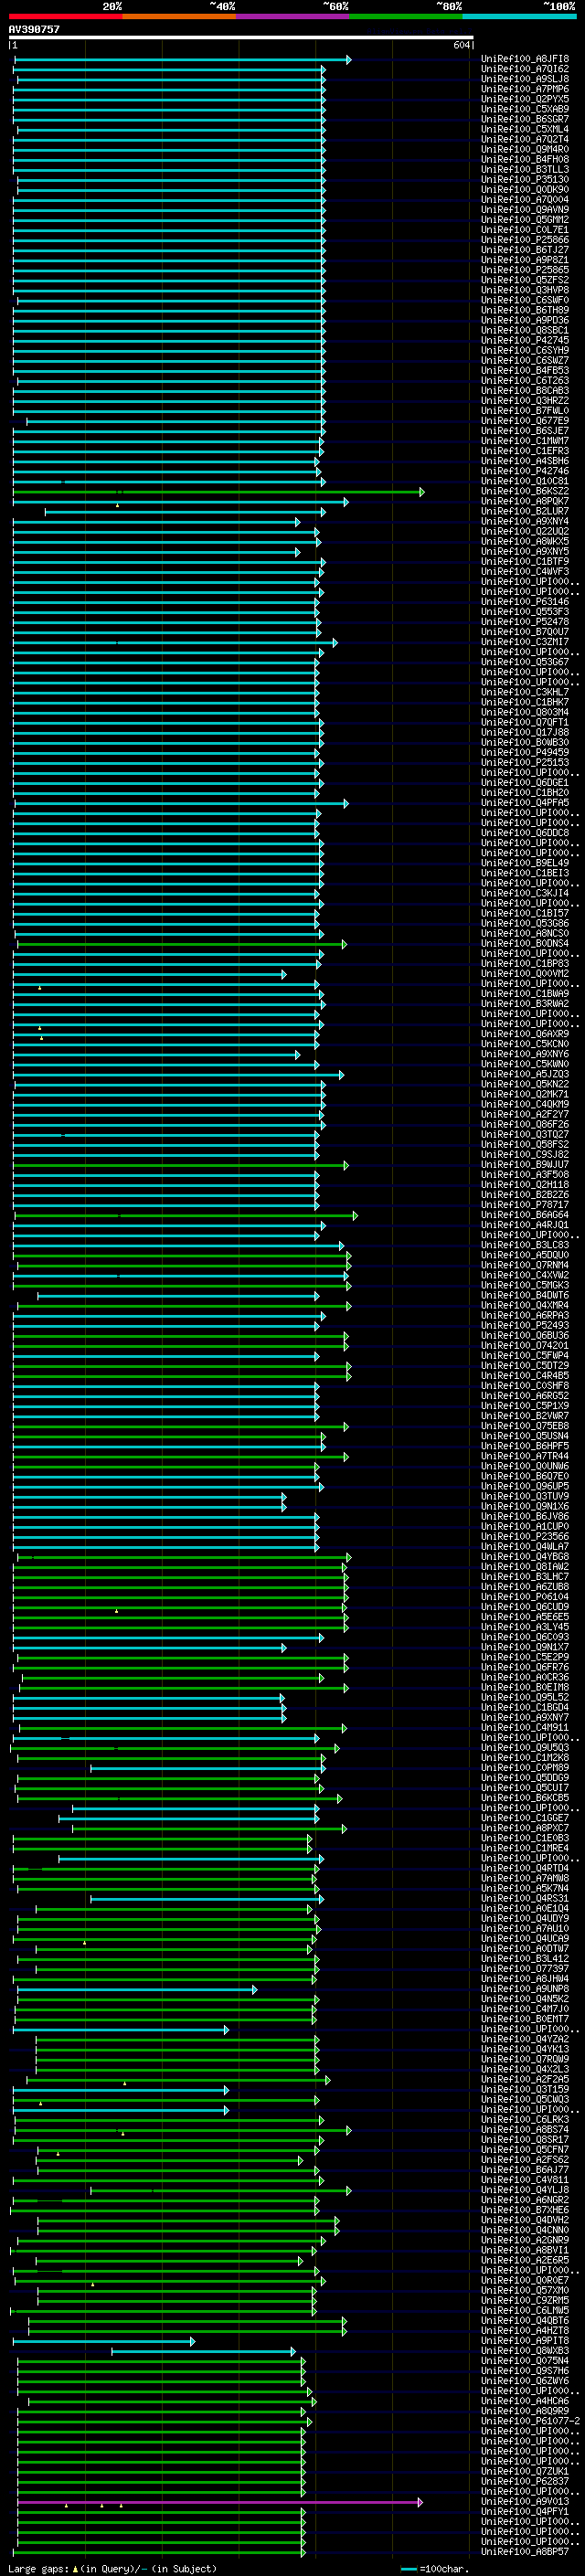Click the white query sequence bar
This screenshot has width=585, height=2576.
click(241, 38)
